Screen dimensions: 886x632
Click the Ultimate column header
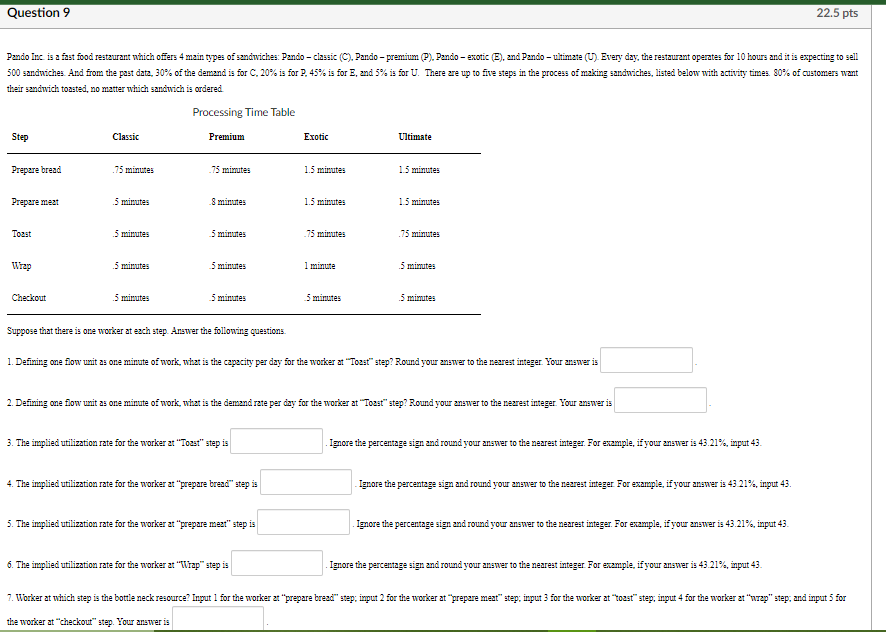click(415, 137)
